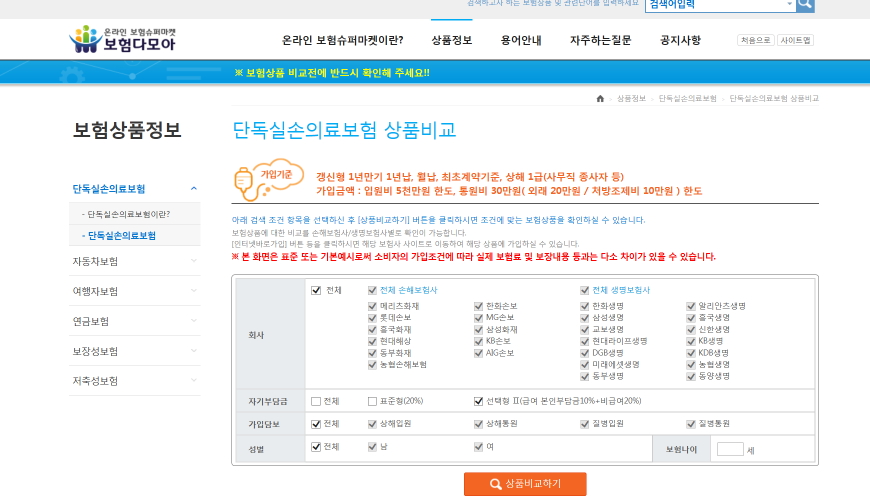This screenshot has width=870, height=498.
Task: Expand the 연금보험 sidebar menu
Action: [193, 321]
